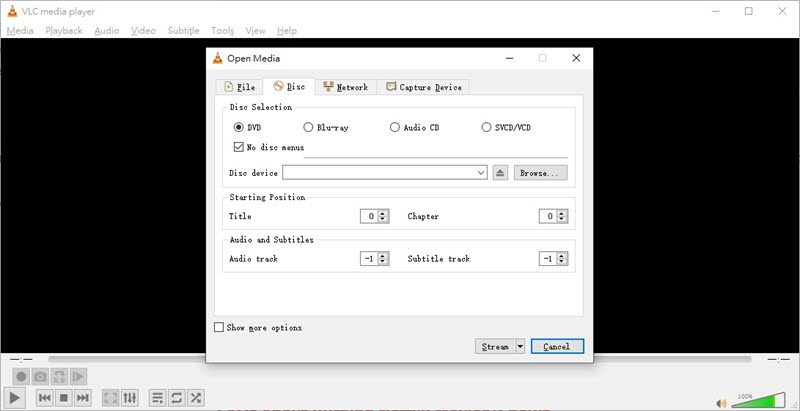Open the Media menu
The height and width of the screenshot is (411, 800).
[x=20, y=31]
